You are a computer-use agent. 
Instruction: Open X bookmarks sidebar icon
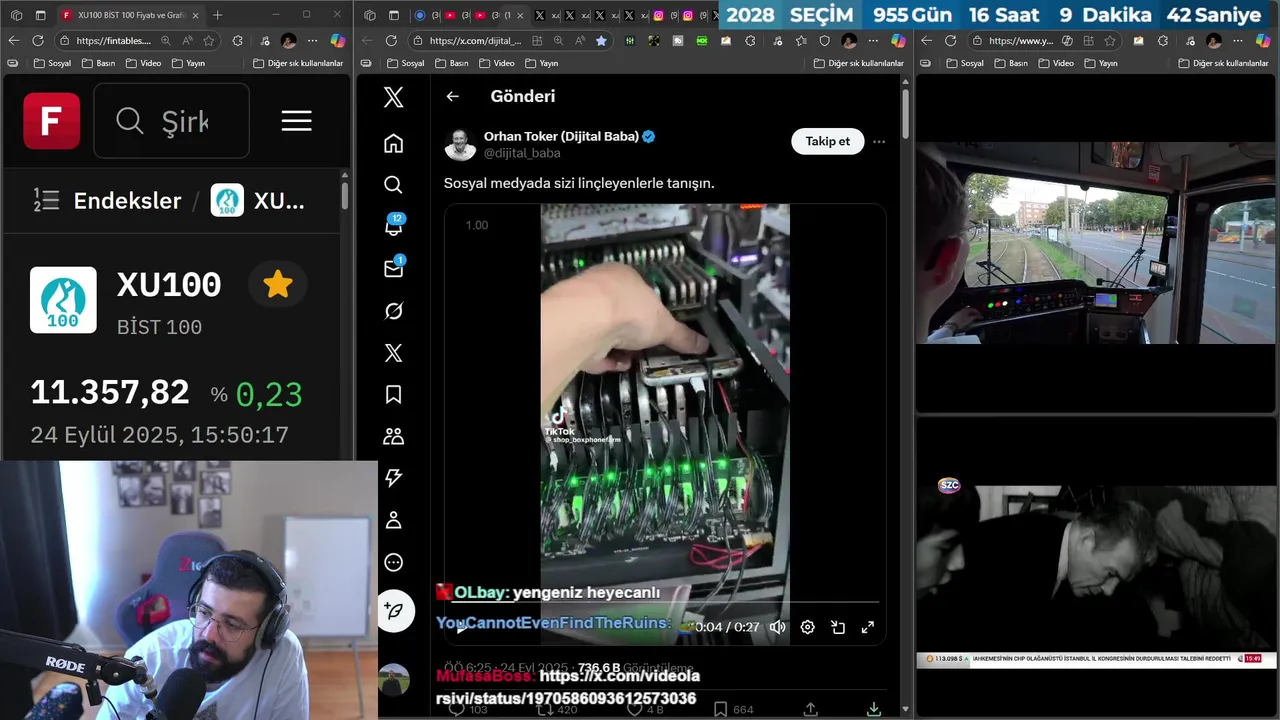pyautogui.click(x=394, y=395)
